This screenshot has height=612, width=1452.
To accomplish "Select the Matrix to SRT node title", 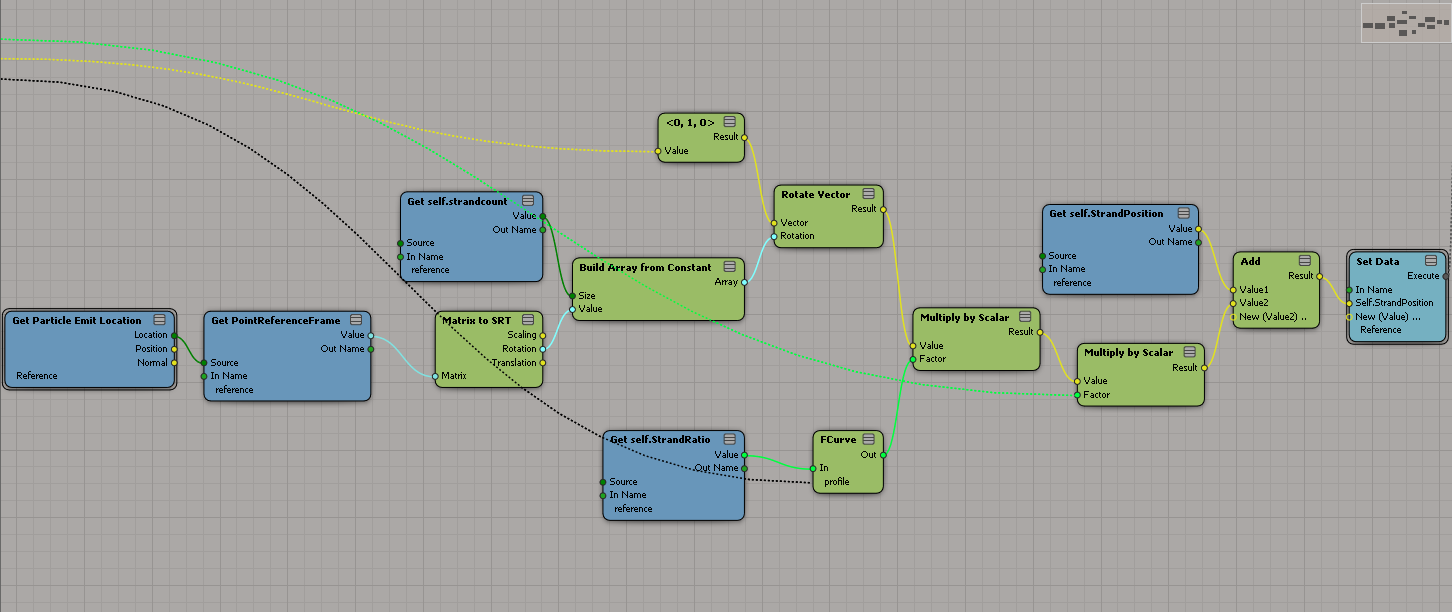I will click(x=476, y=321).
